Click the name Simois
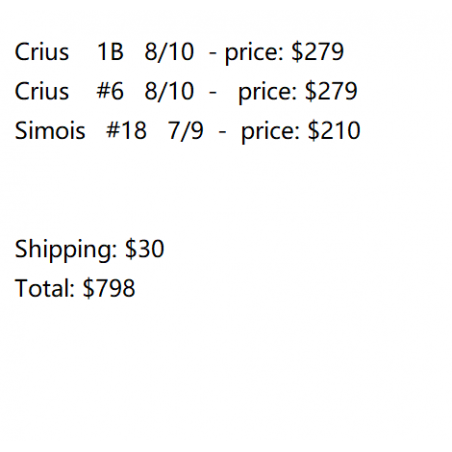Viewport: 452px width, 452px height. pyautogui.click(x=50, y=130)
